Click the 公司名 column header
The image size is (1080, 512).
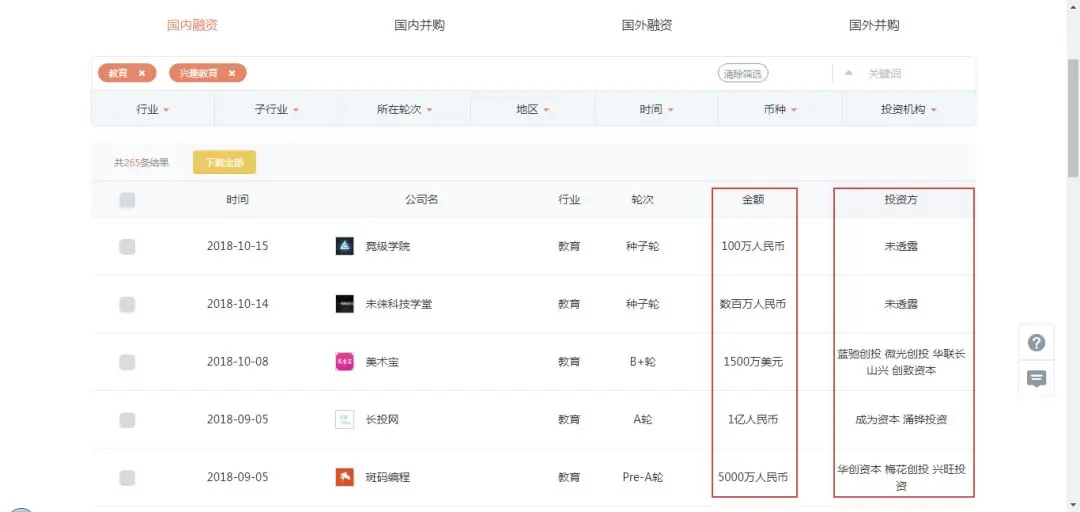click(x=421, y=200)
